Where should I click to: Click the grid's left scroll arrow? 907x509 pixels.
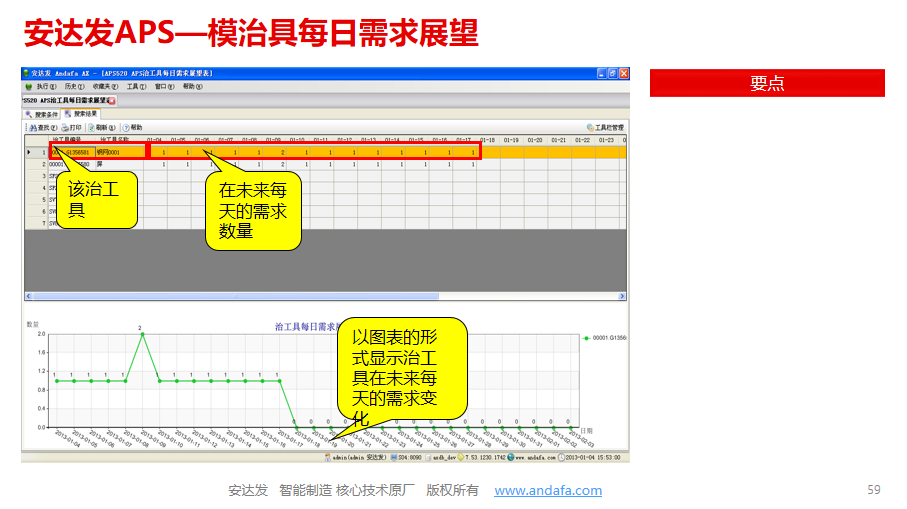point(28,296)
